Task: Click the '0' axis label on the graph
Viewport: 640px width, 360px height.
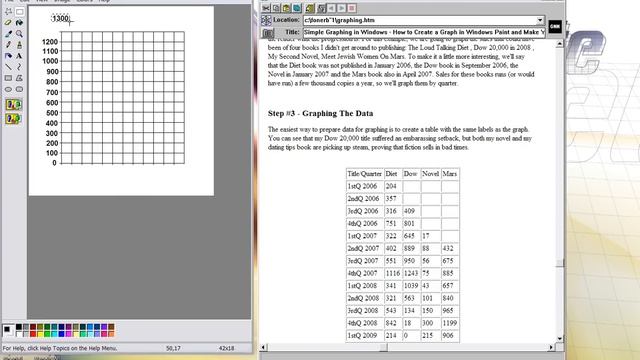Action: point(54,163)
